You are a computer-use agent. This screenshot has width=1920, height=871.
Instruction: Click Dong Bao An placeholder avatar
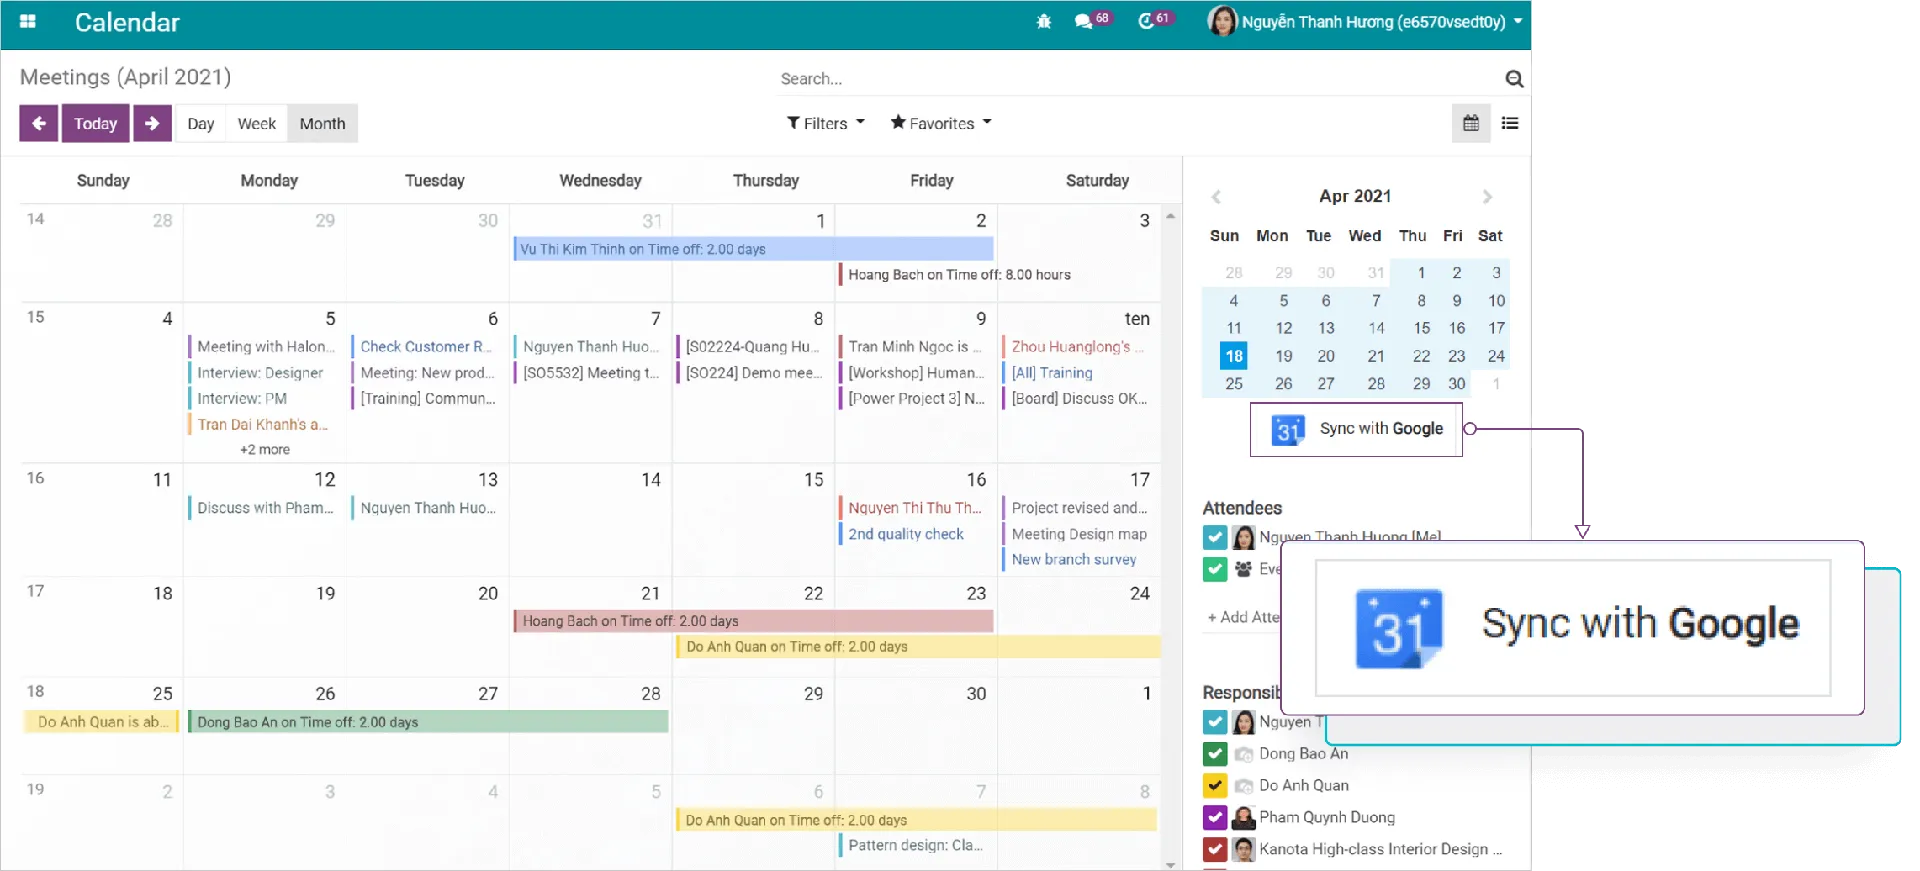(x=1243, y=754)
